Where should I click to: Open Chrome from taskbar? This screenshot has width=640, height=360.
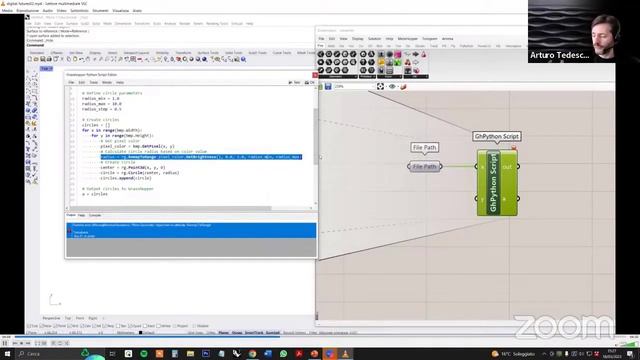click(252, 354)
